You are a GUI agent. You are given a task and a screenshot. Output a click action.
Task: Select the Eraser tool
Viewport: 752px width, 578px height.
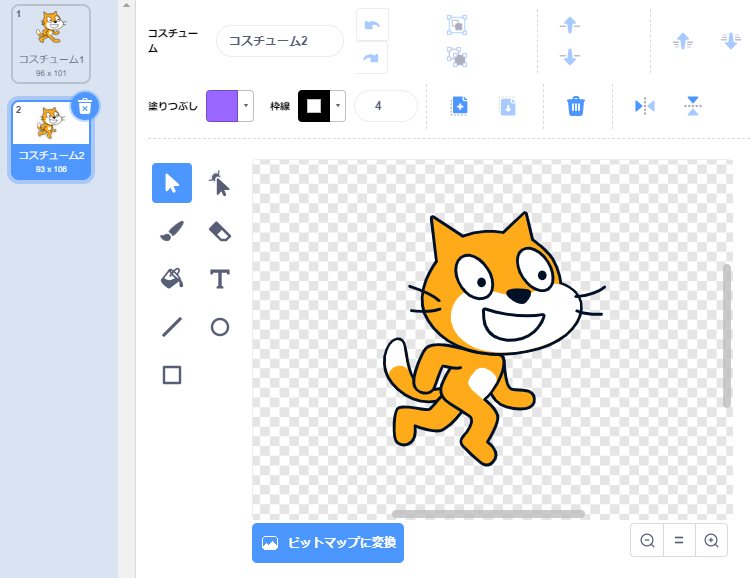220,231
